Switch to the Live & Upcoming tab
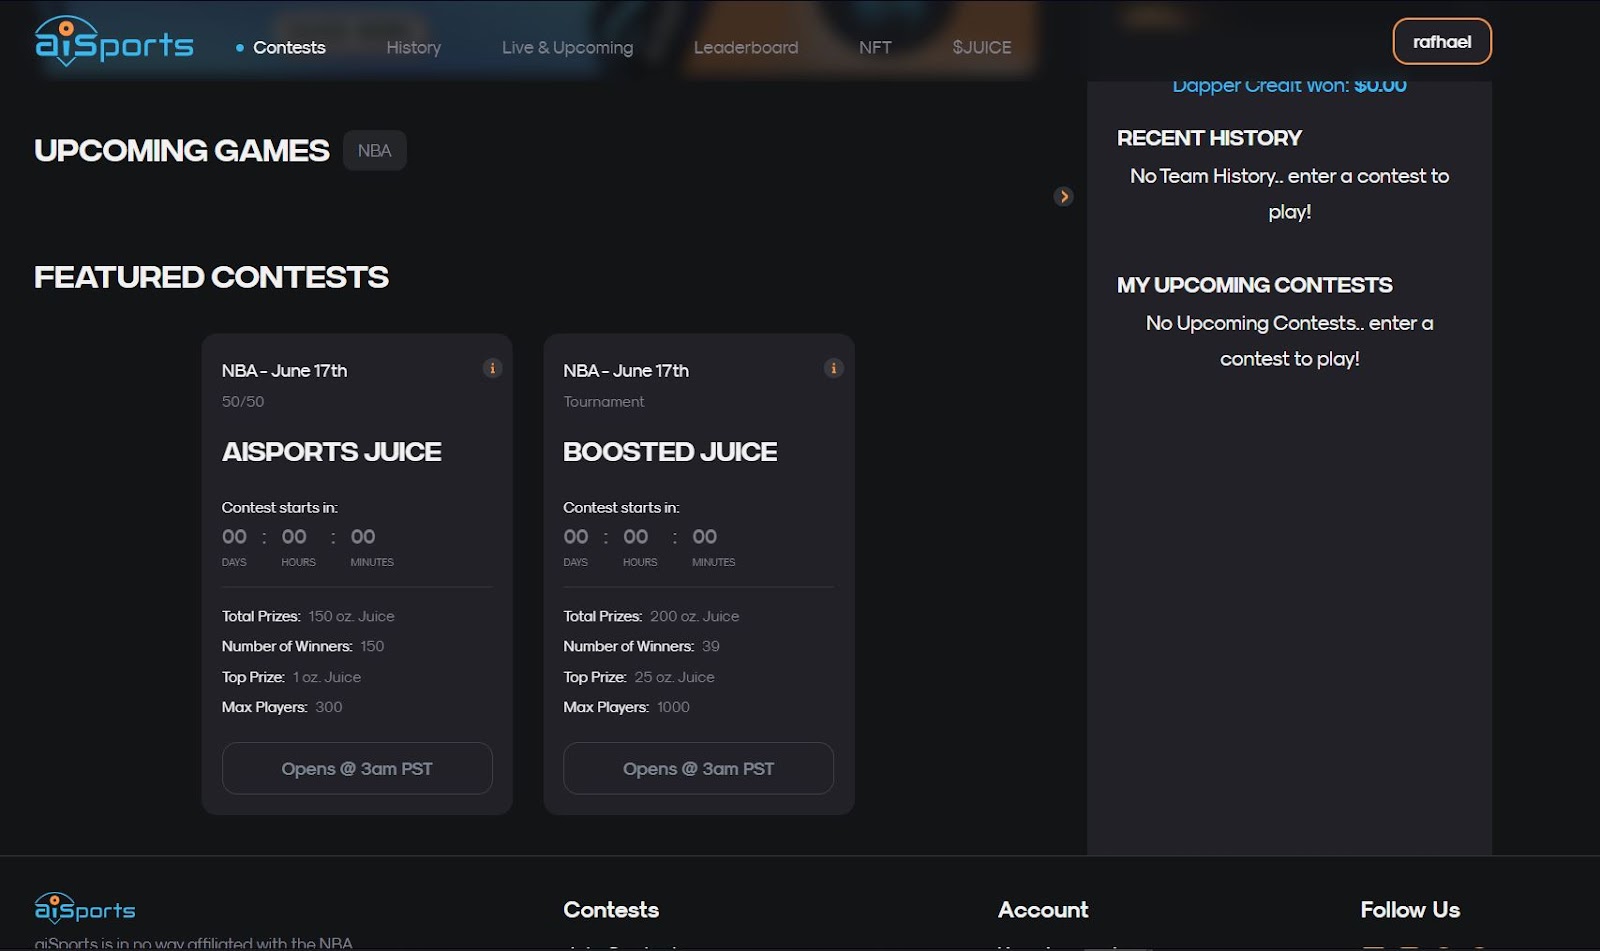The width and height of the screenshot is (1600, 951). coord(566,47)
